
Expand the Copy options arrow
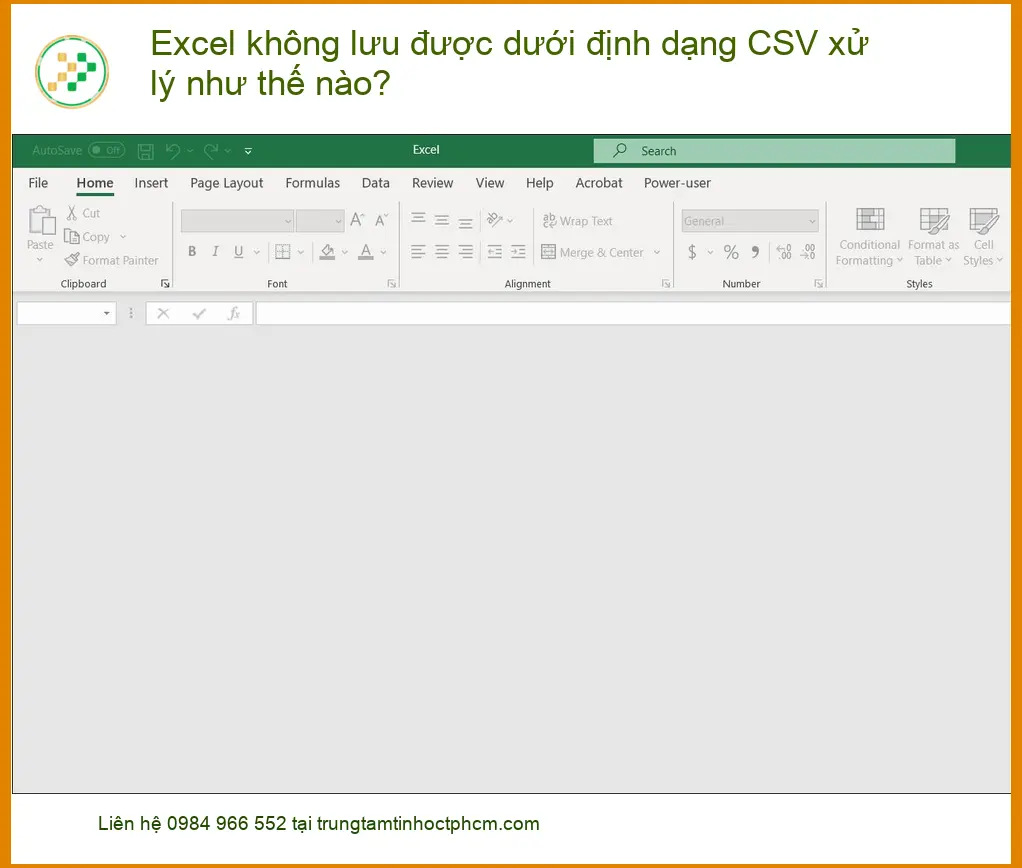coord(123,237)
